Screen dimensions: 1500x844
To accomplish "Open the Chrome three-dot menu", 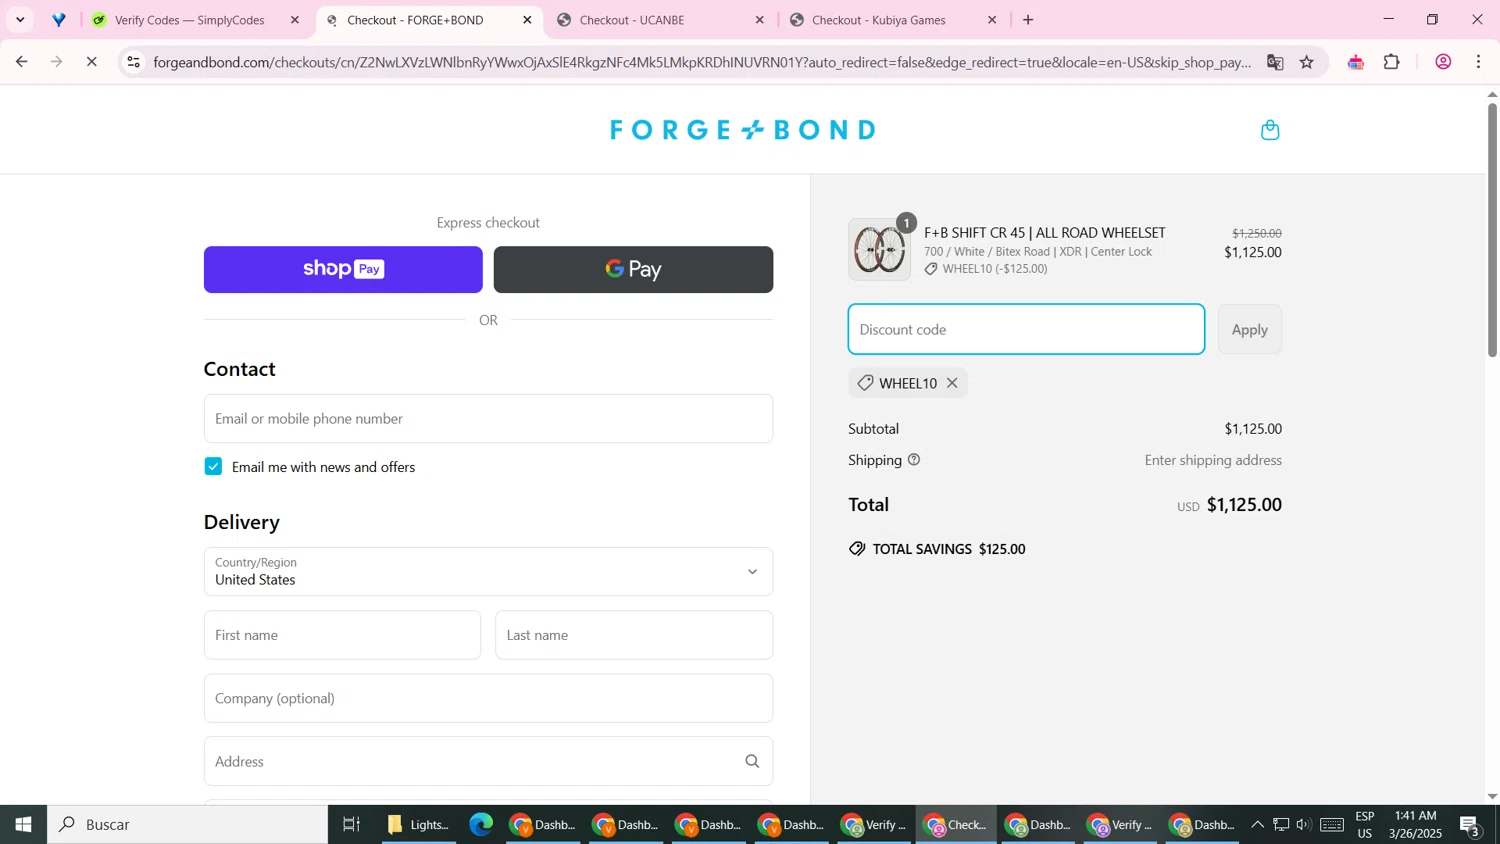I will pyautogui.click(x=1479, y=62).
